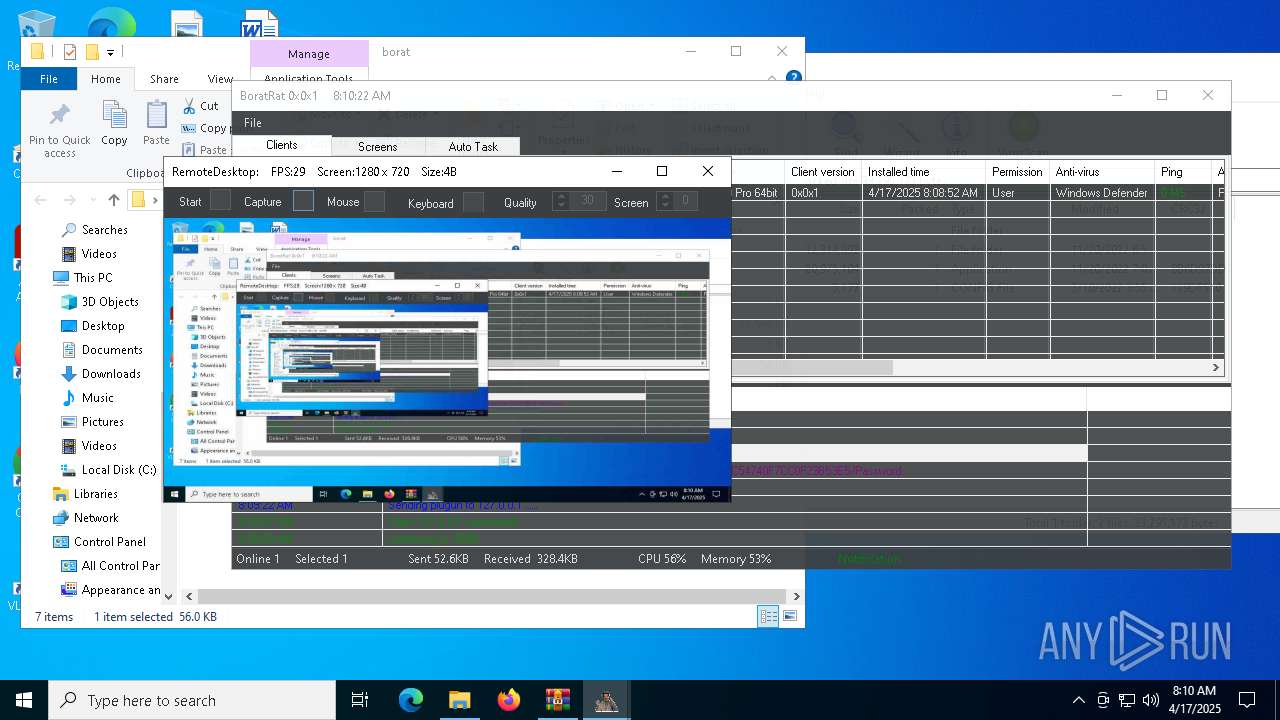Click the Paste shortcut icon

coord(189,150)
